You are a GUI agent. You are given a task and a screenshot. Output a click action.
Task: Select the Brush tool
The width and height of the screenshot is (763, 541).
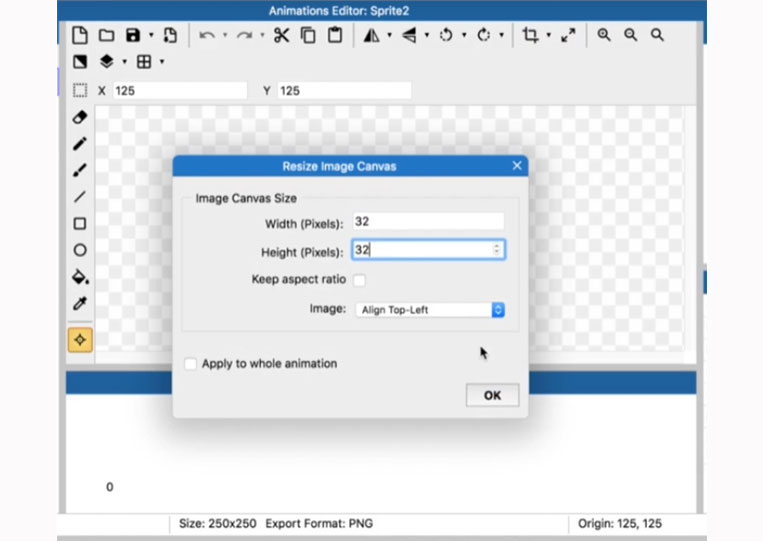(80, 170)
